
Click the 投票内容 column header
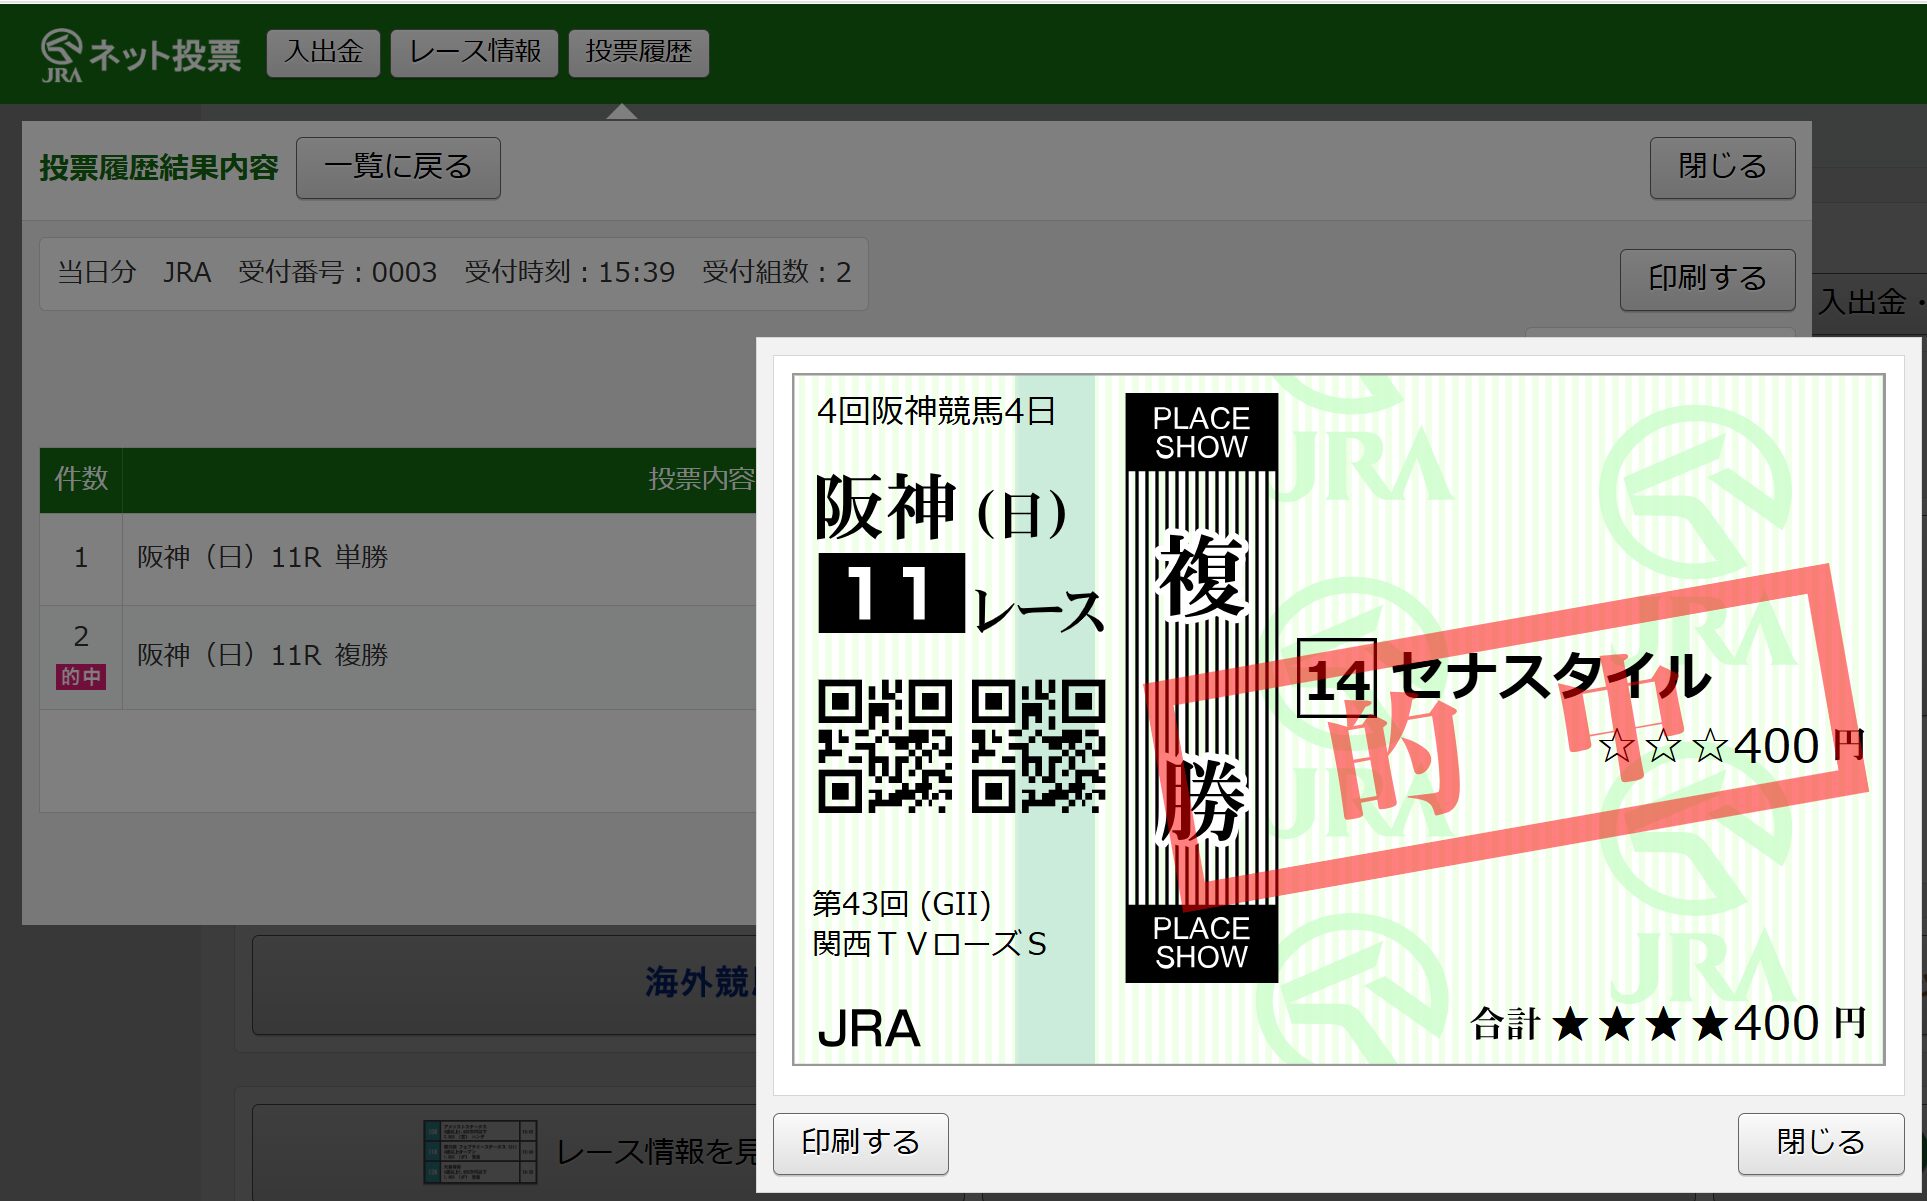coord(701,479)
